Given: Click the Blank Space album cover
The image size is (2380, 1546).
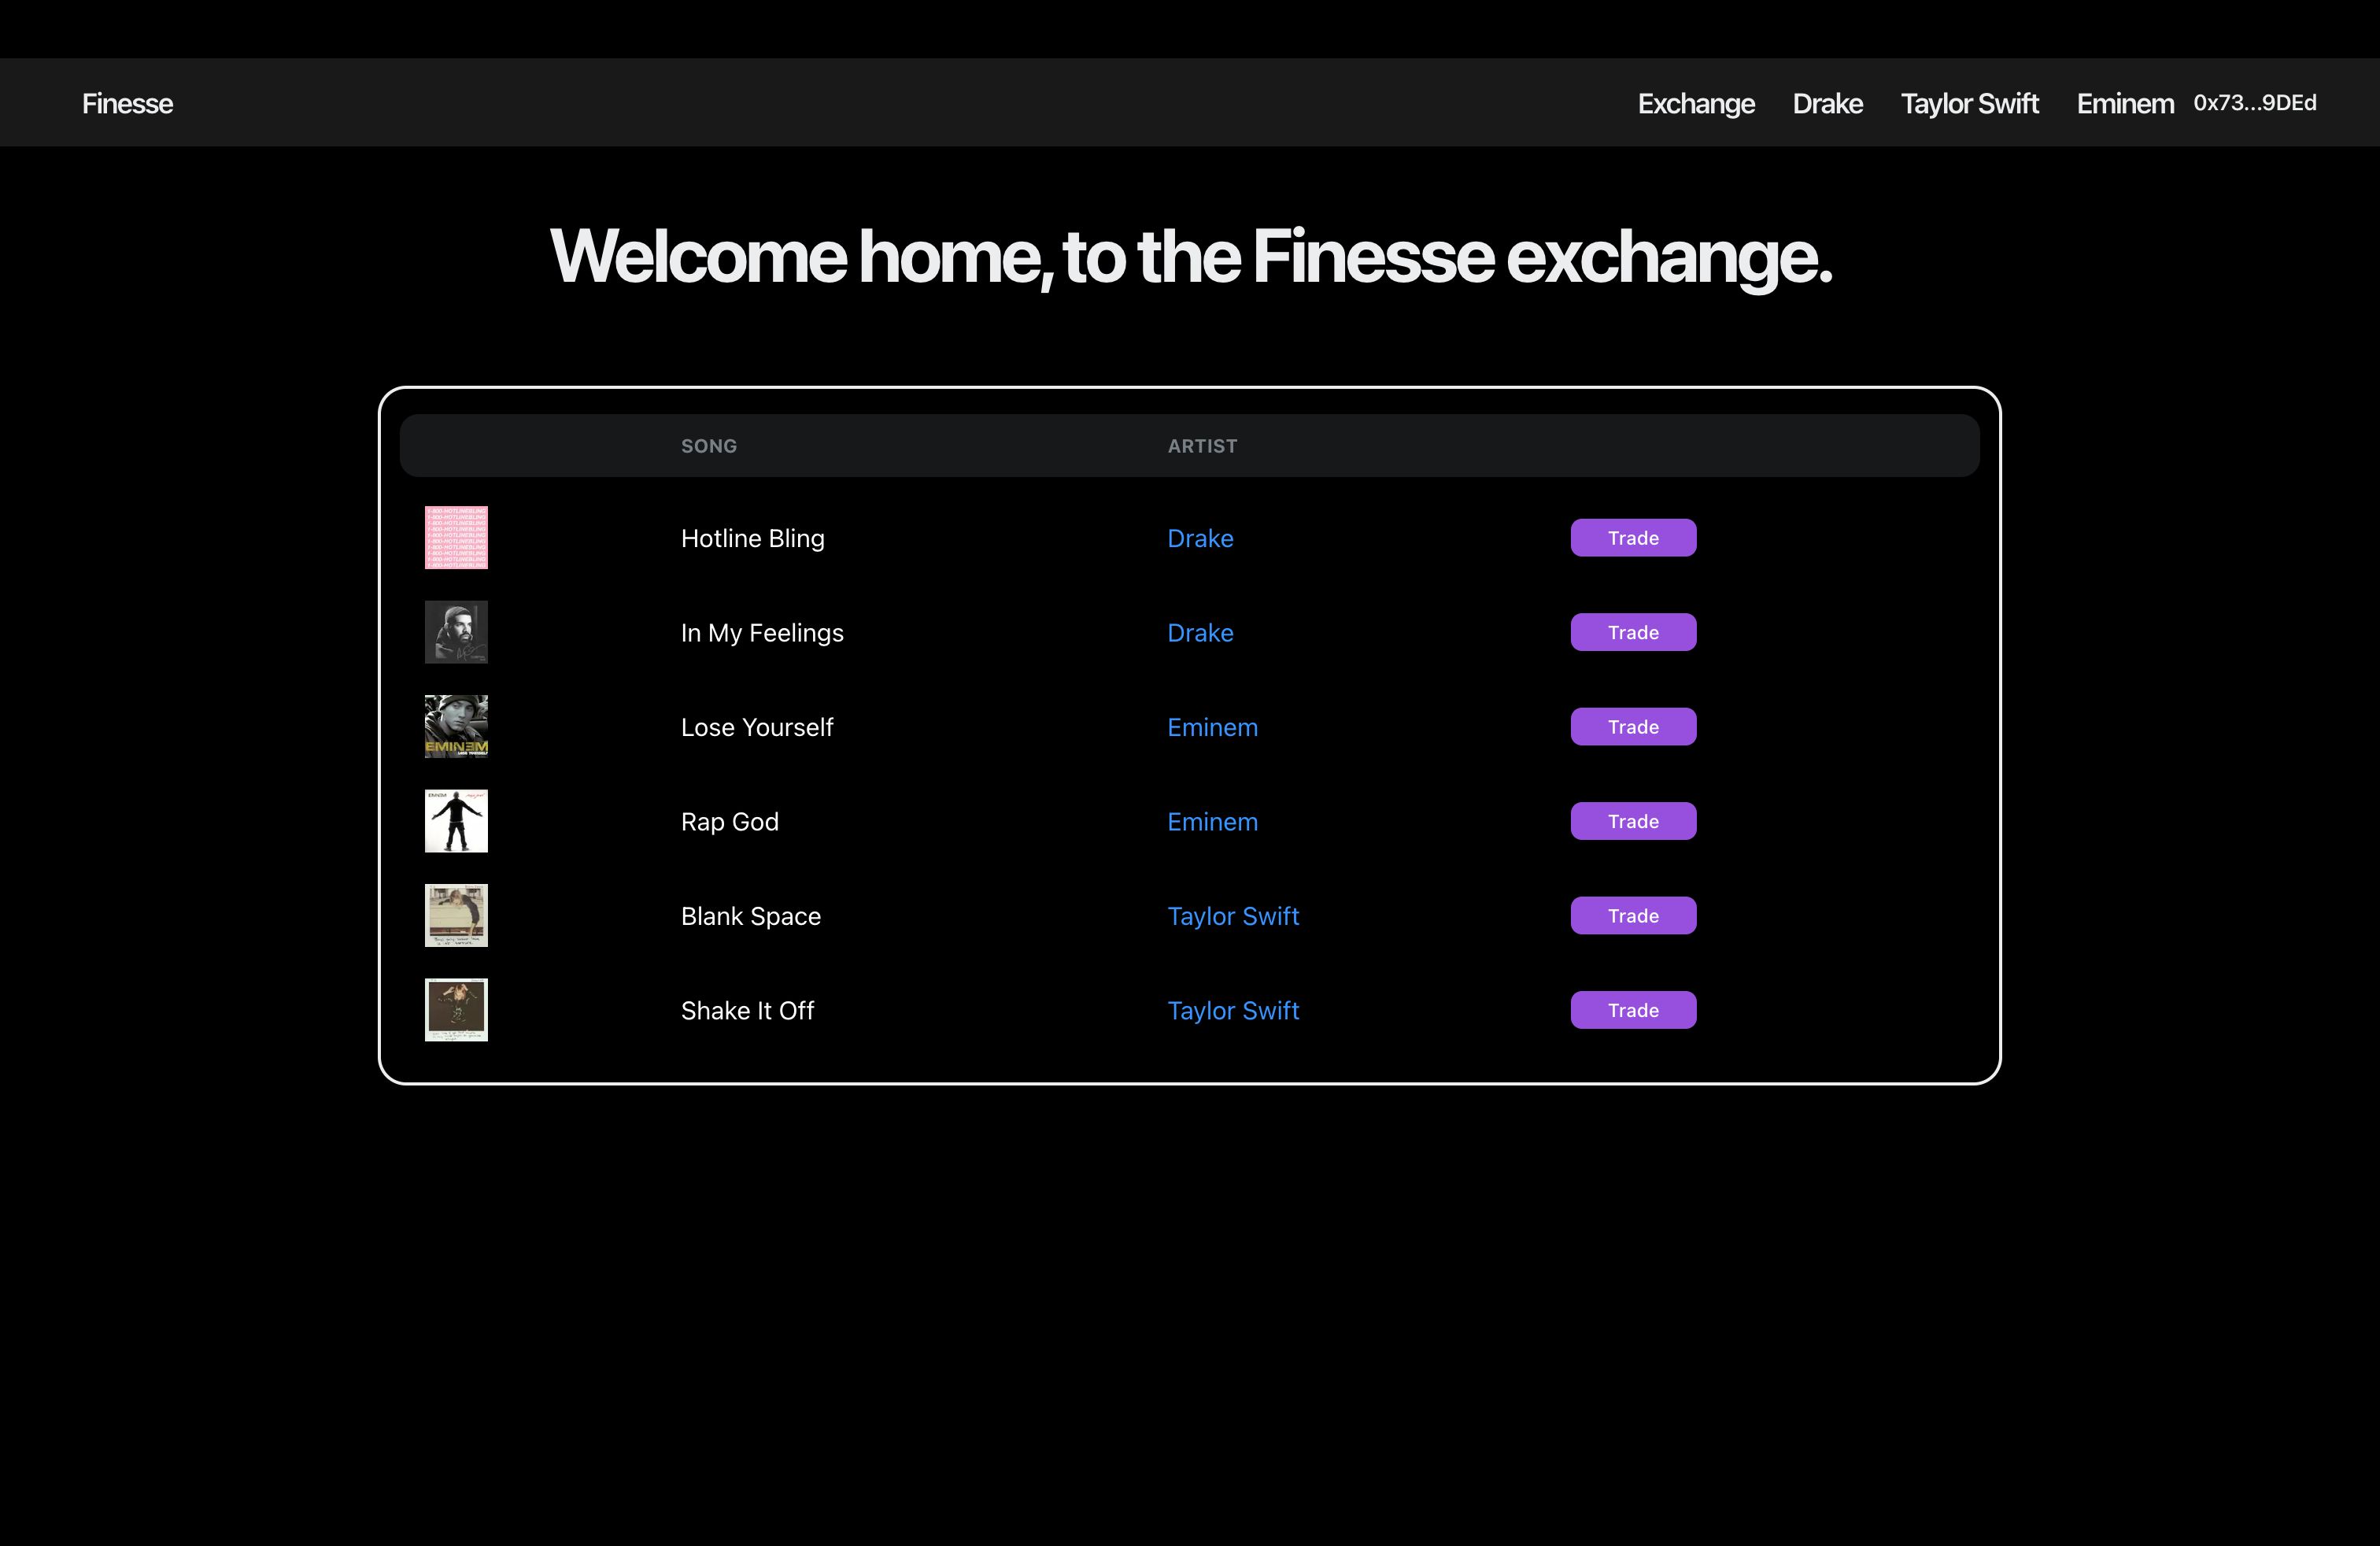Looking at the screenshot, I should (456, 916).
